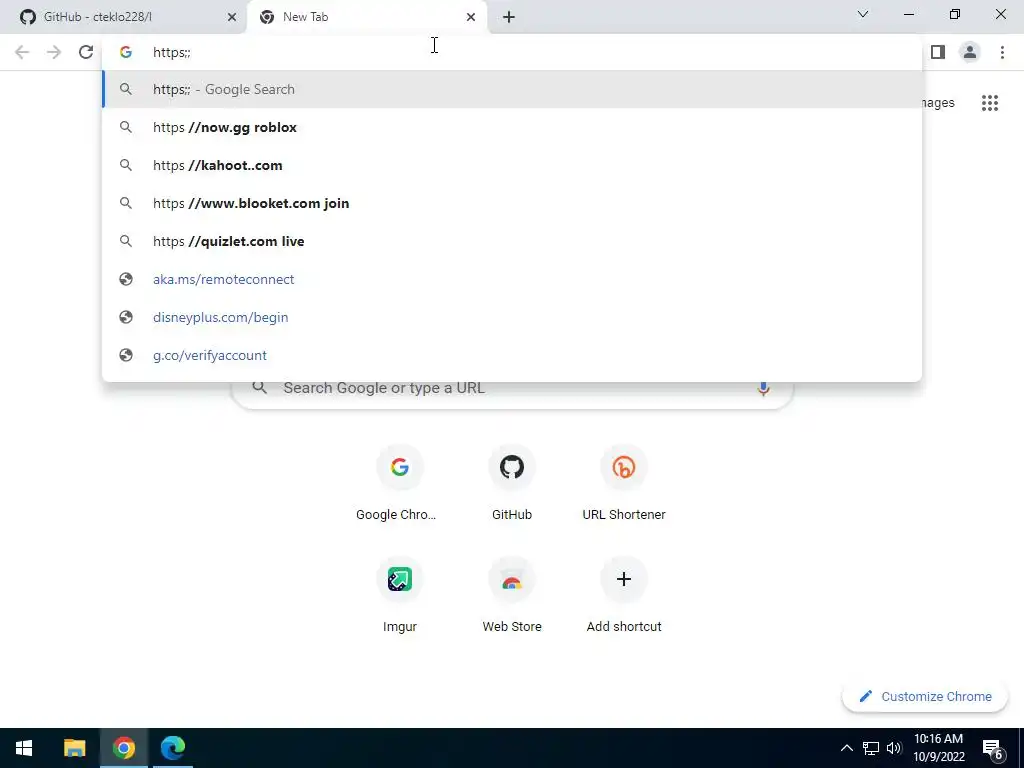Open the Google apps grid
Screen dimensions: 1024x768
tap(990, 103)
